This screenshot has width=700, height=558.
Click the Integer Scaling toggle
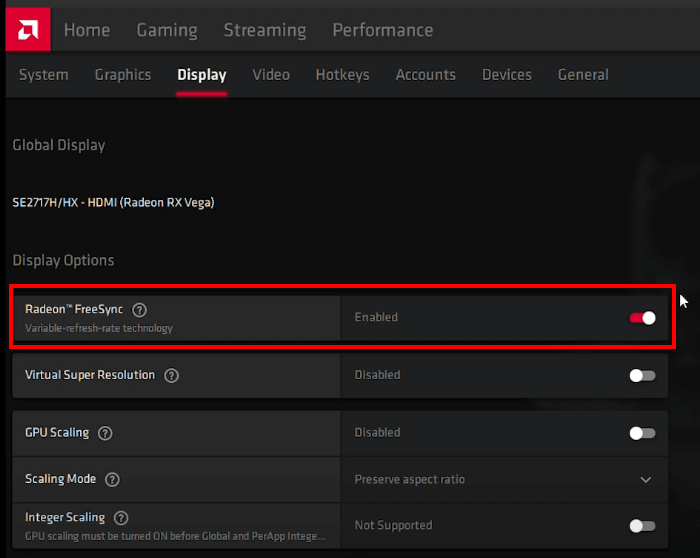642,526
